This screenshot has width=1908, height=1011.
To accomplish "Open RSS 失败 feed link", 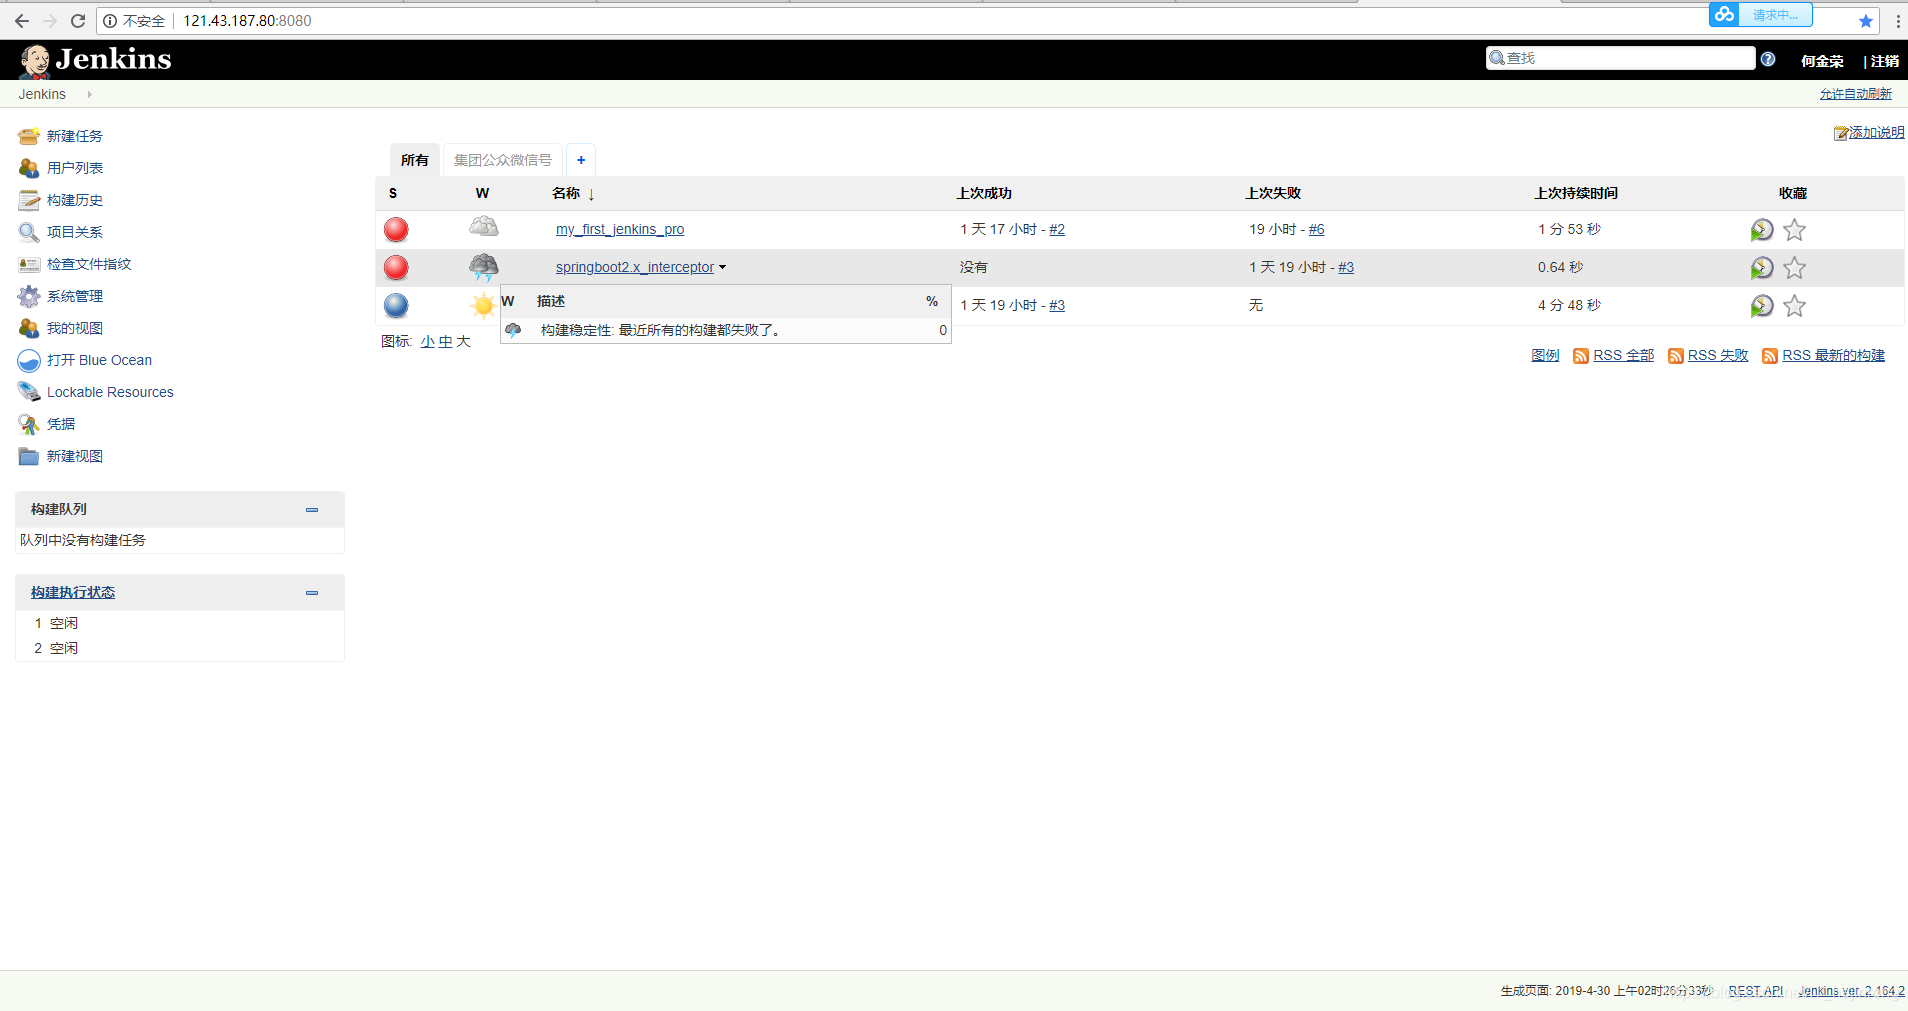I will point(1718,355).
